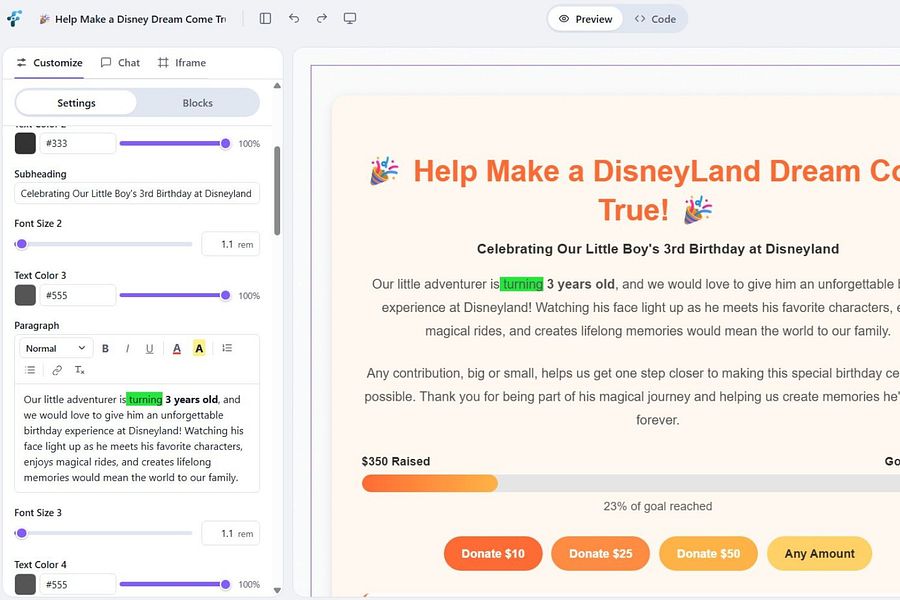Open the highlight background color icon
900x600 pixels.
click(x=199, y=349)
